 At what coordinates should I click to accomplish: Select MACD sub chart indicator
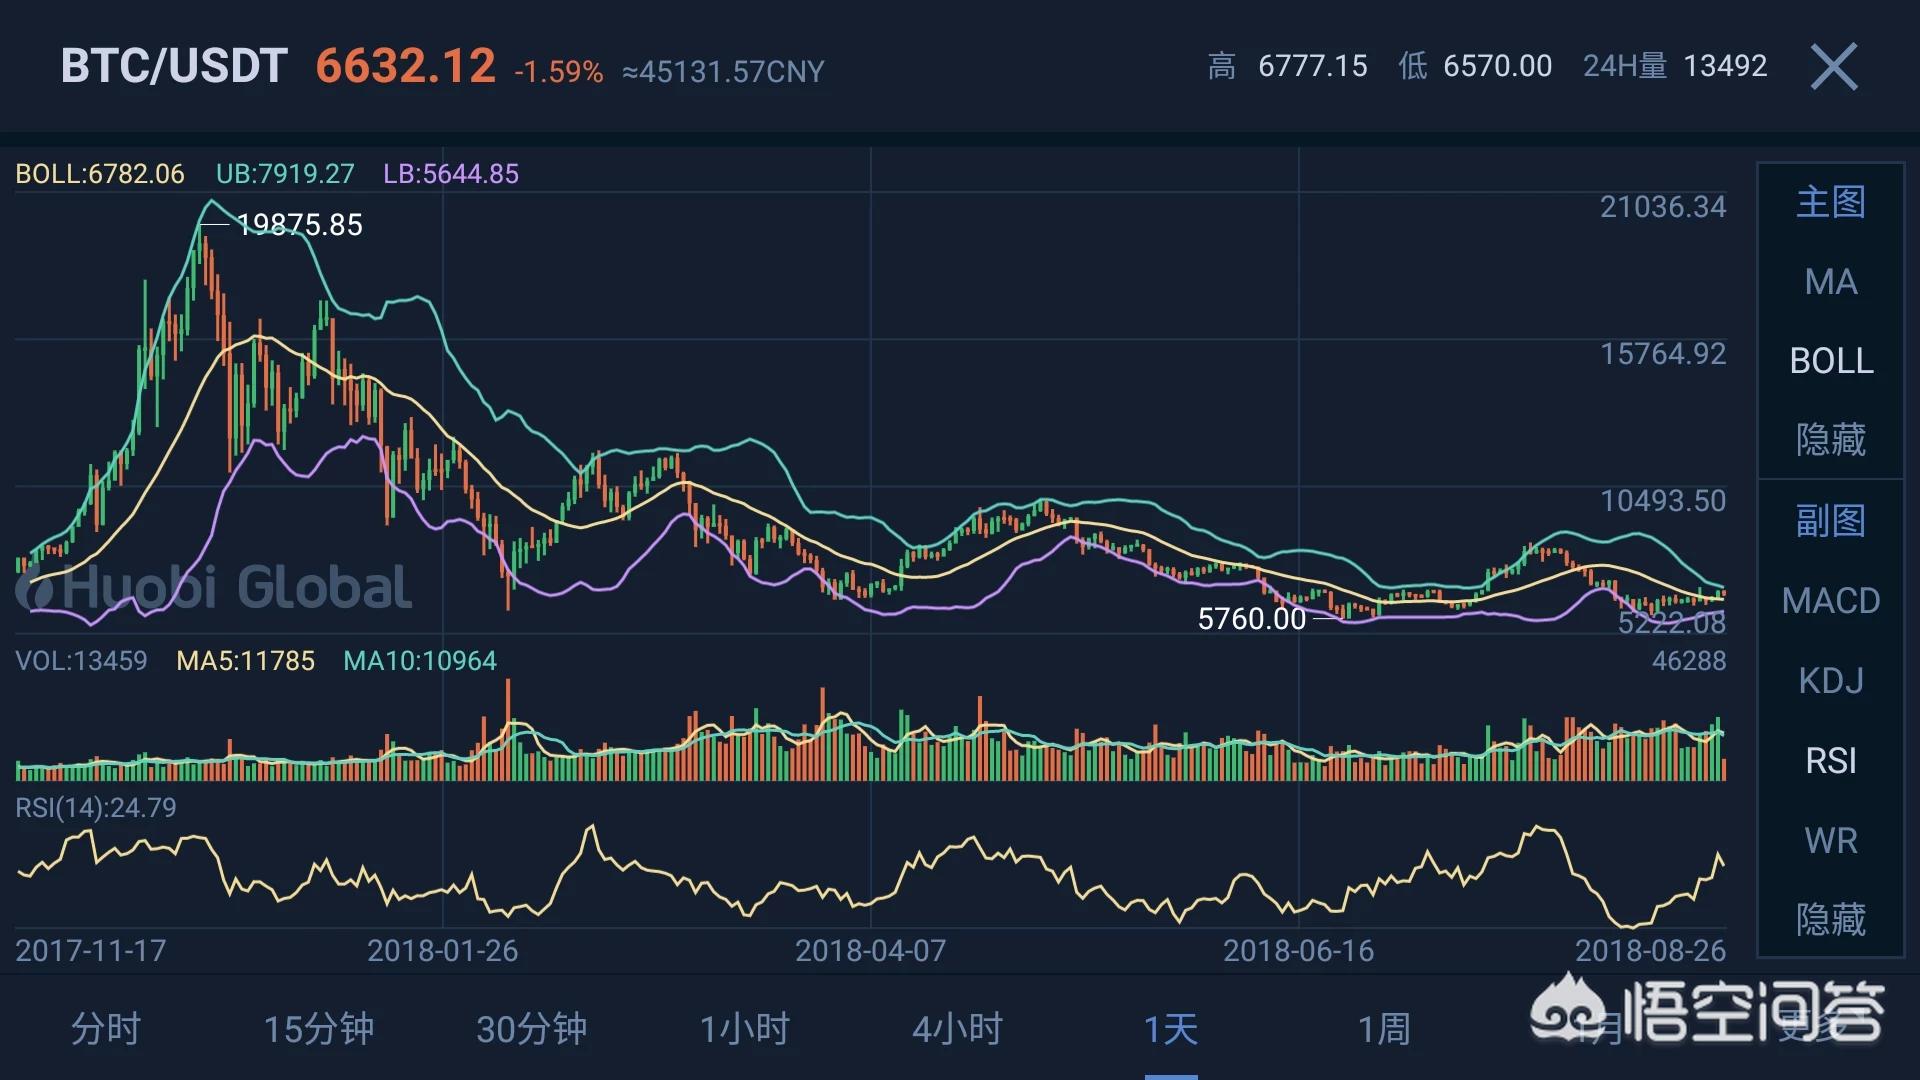pyautogui.click(x=1831, y=601)
